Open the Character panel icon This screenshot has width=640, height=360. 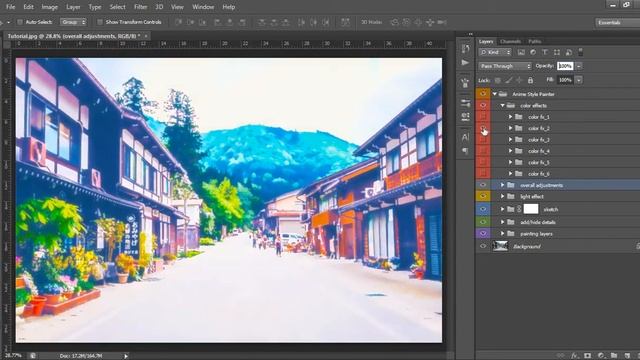coord(465,137)
